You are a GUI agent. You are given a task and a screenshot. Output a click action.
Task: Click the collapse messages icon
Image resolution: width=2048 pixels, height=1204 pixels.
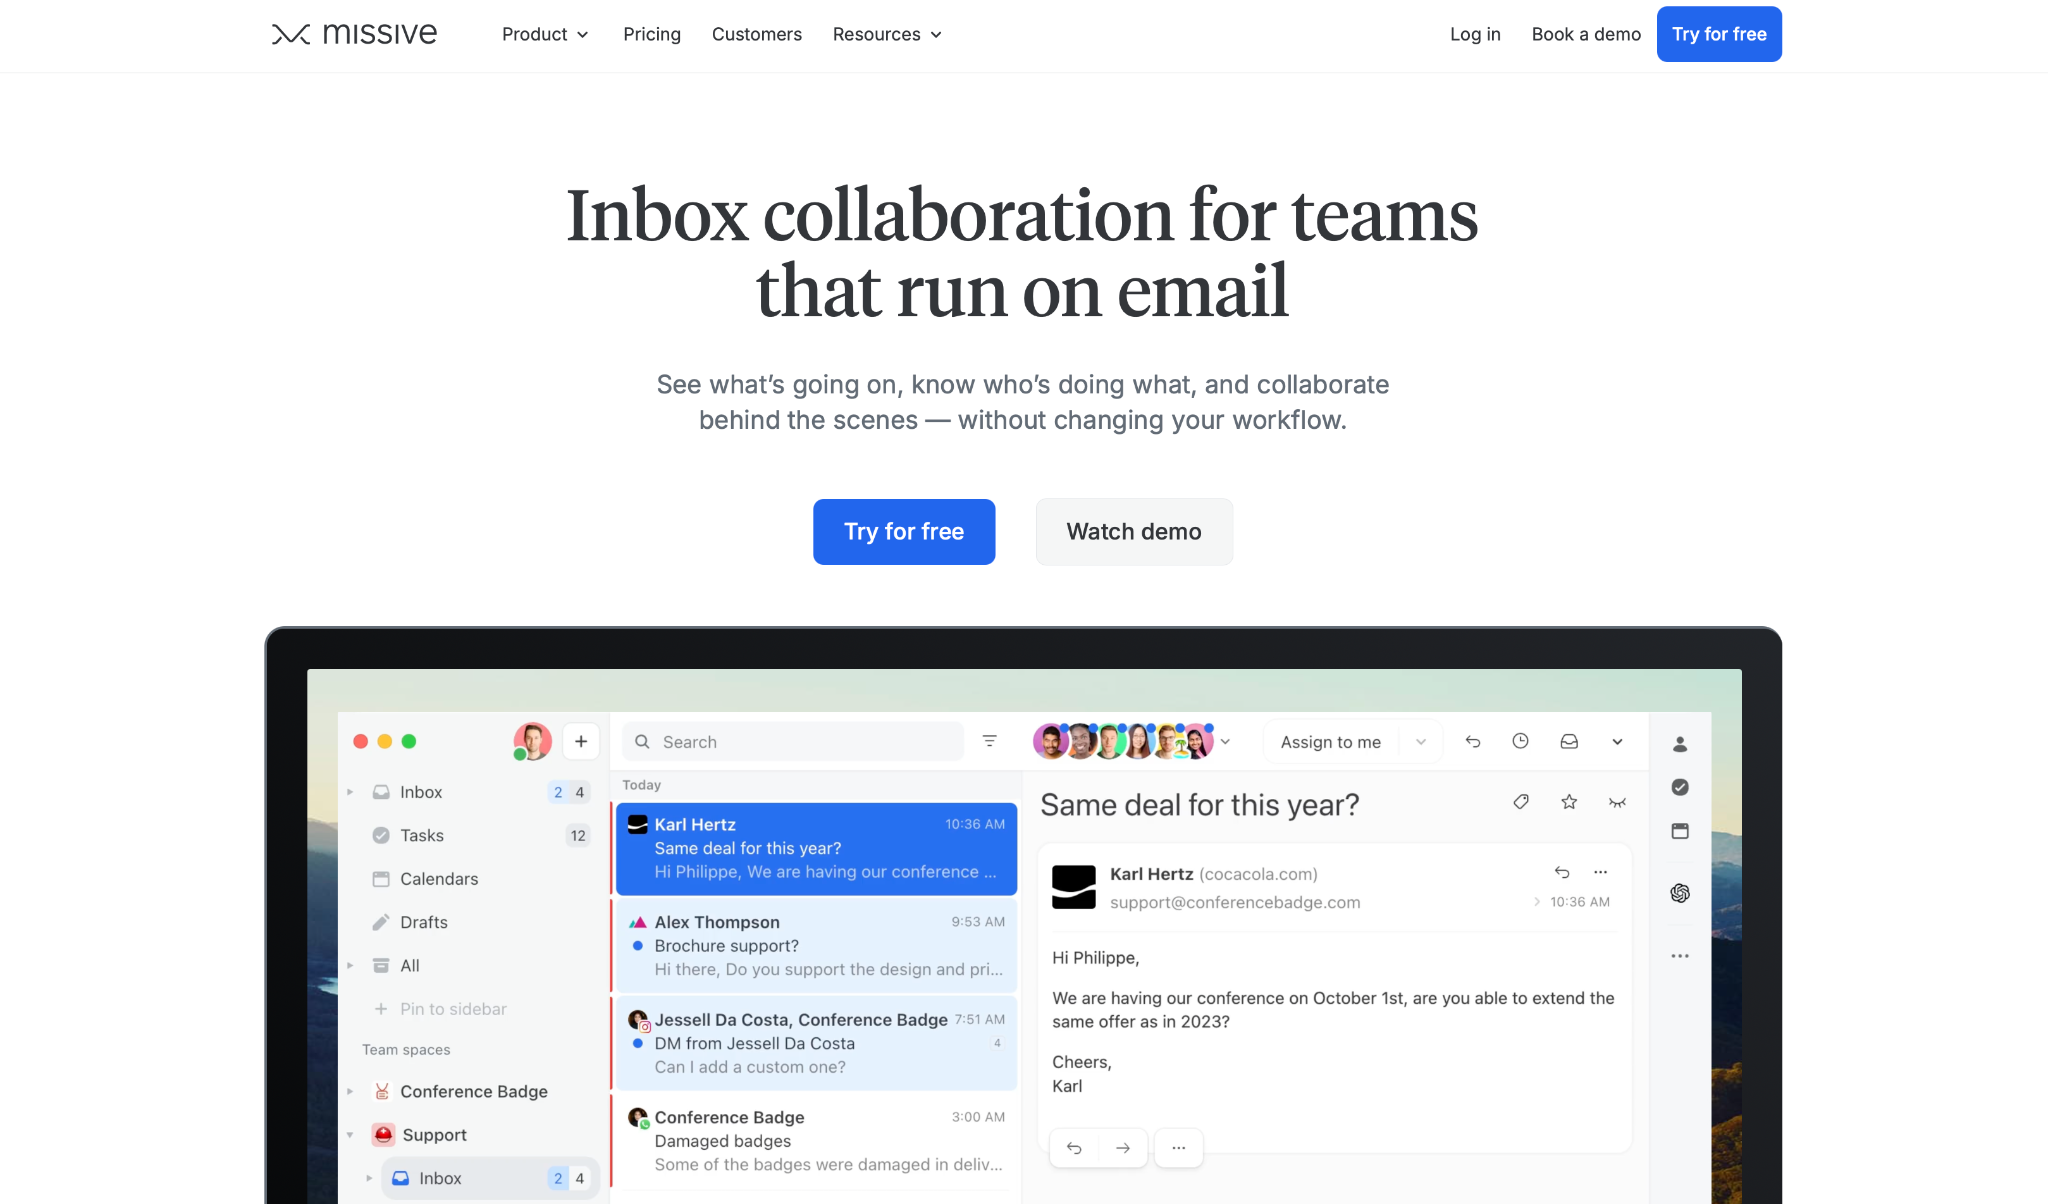point(1617,802)
